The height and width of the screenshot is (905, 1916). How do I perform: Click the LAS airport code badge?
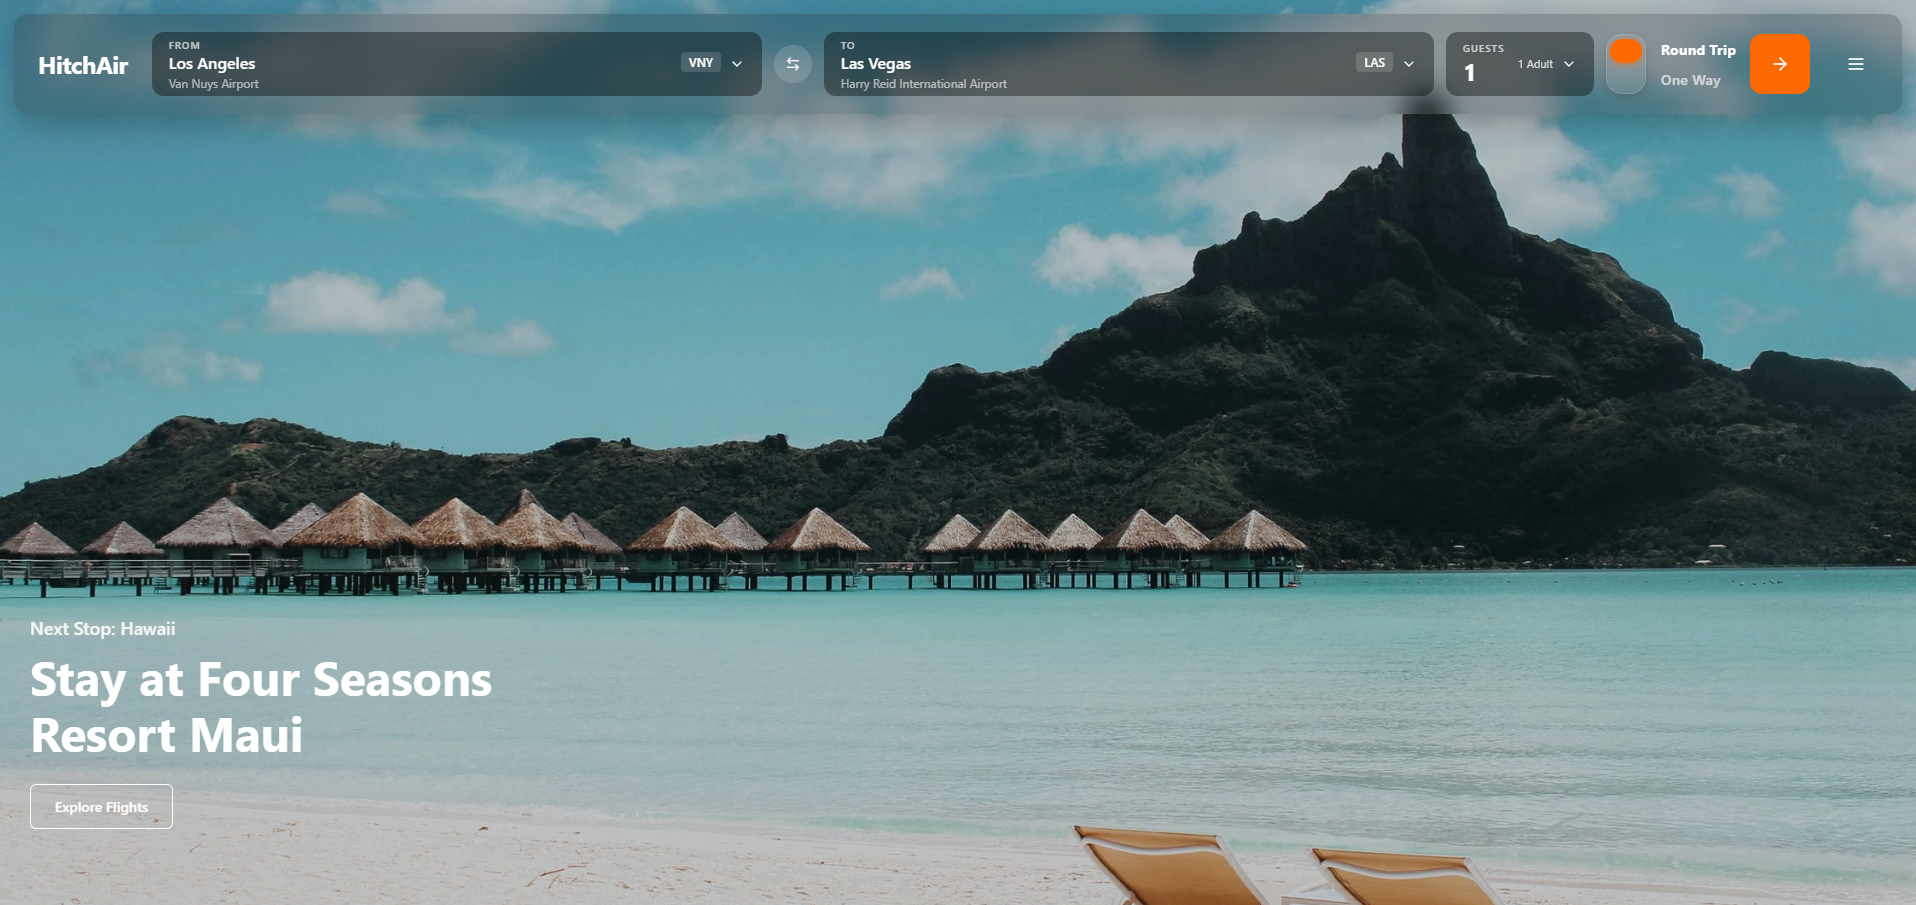(x=1374, y=62)
